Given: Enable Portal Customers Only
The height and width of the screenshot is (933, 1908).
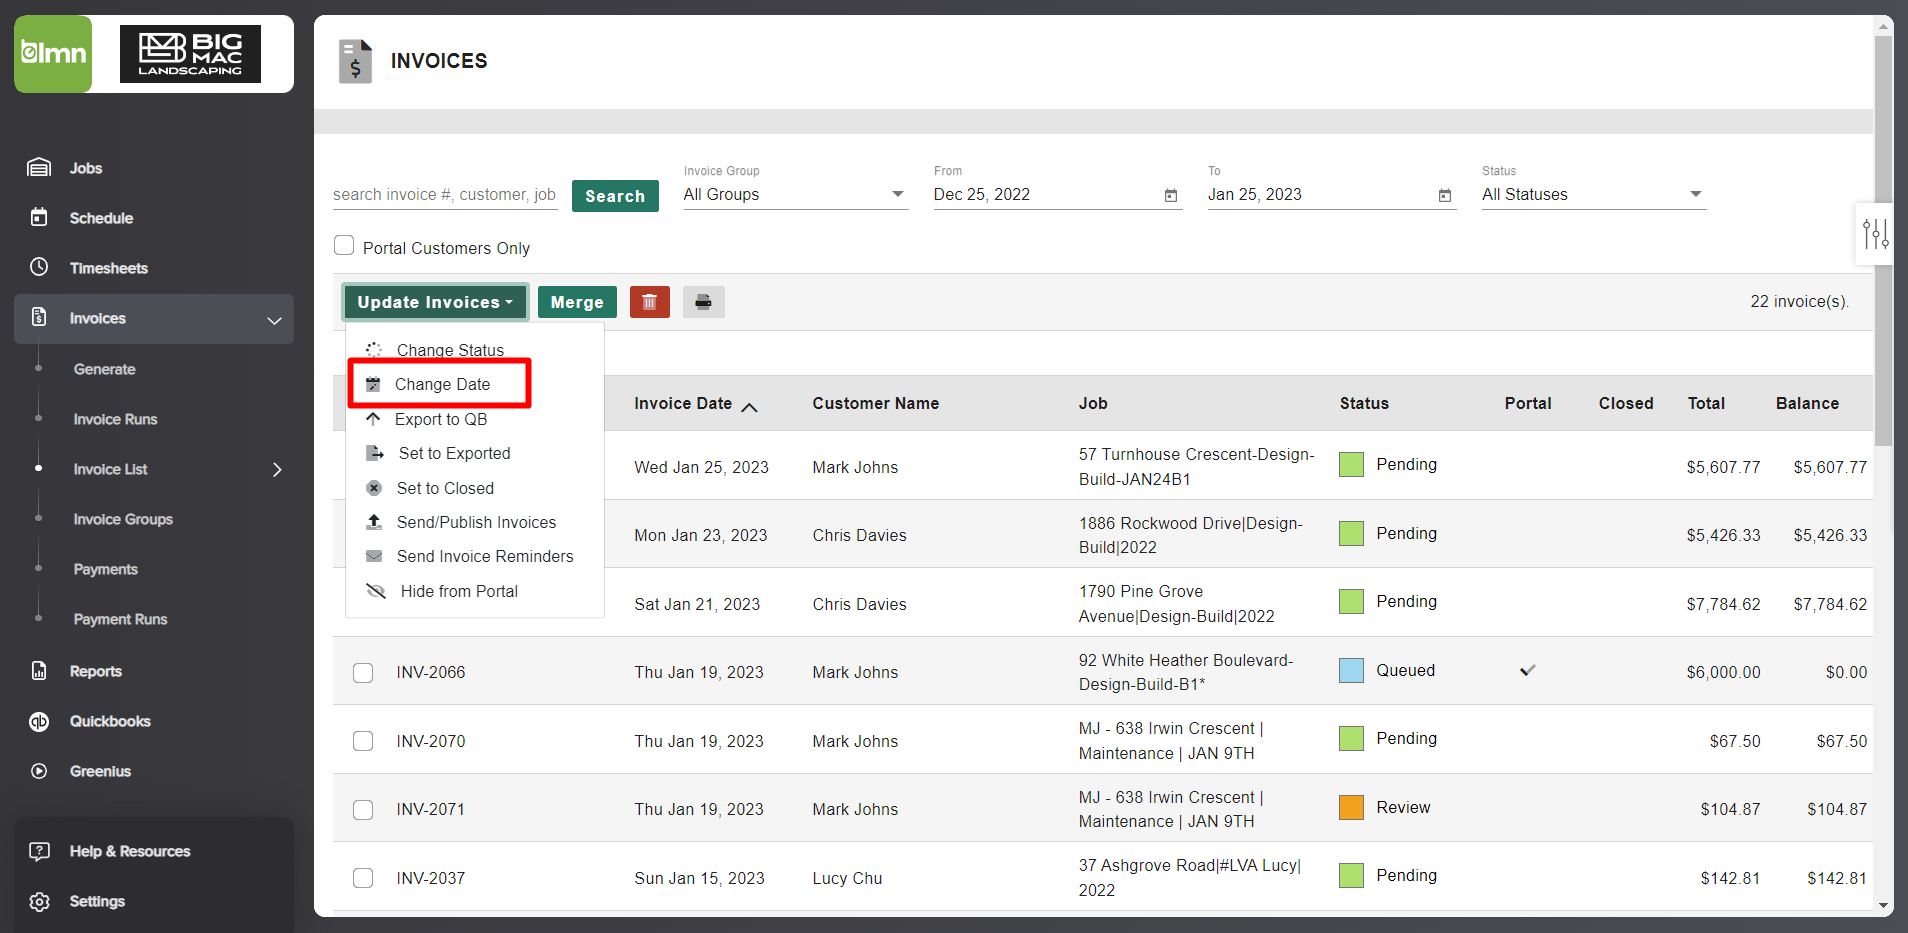Looking at the screenshot, I should coord(343,245).
